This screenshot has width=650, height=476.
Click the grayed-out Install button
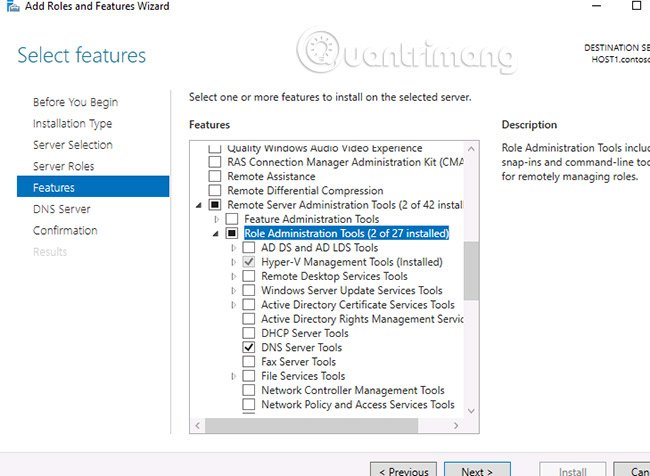coord(572,469)
